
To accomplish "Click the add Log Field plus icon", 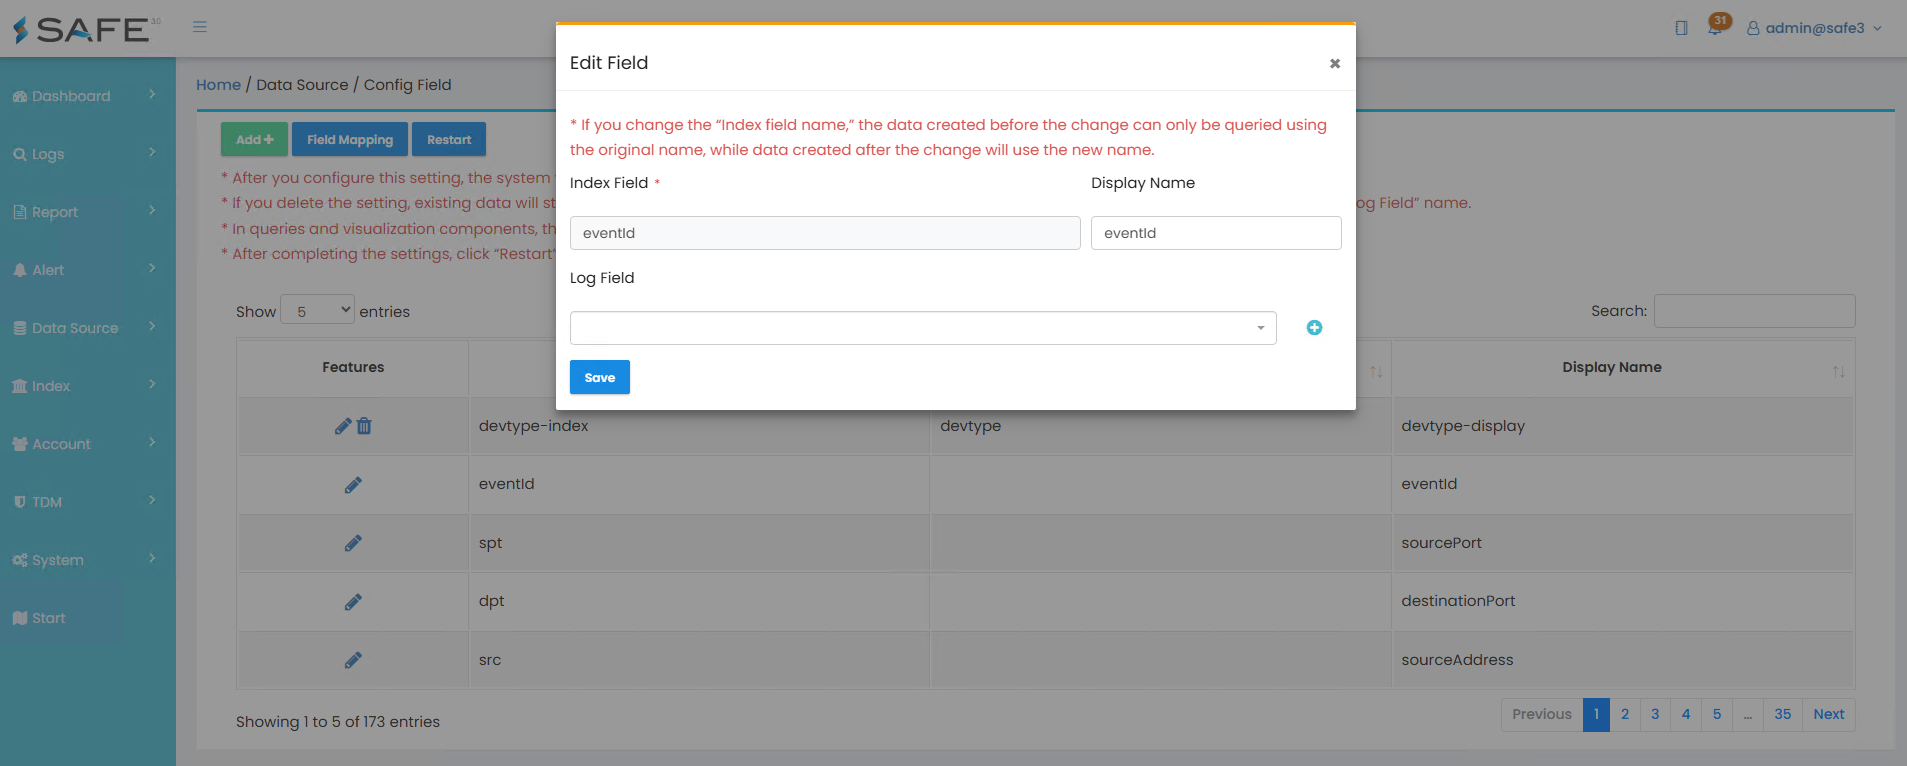I will point(1314,328).
